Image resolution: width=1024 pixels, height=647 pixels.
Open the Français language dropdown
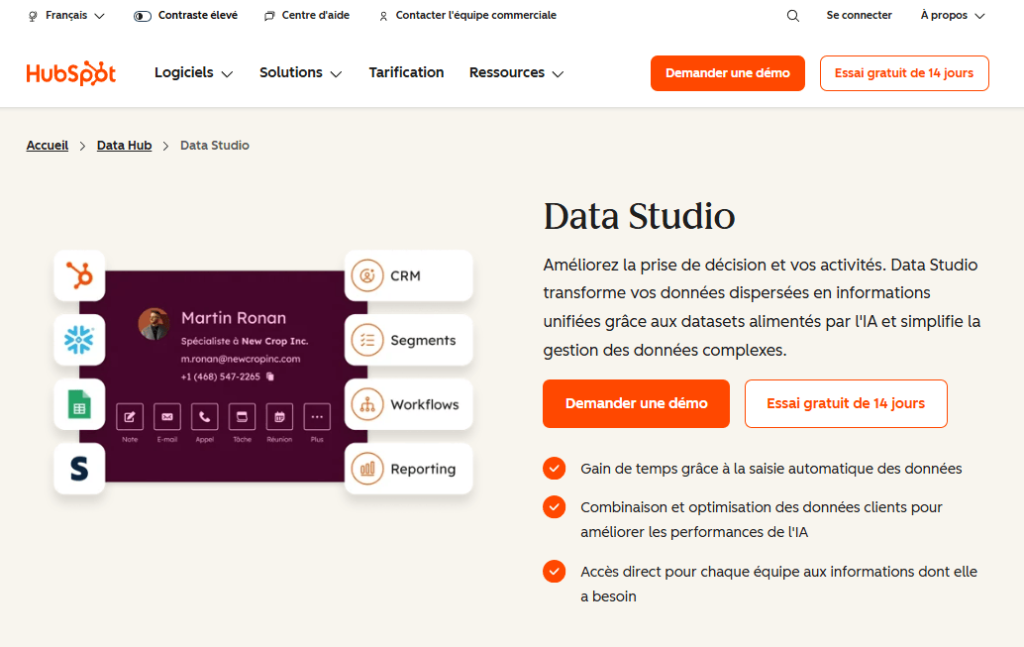pos(66,16)
